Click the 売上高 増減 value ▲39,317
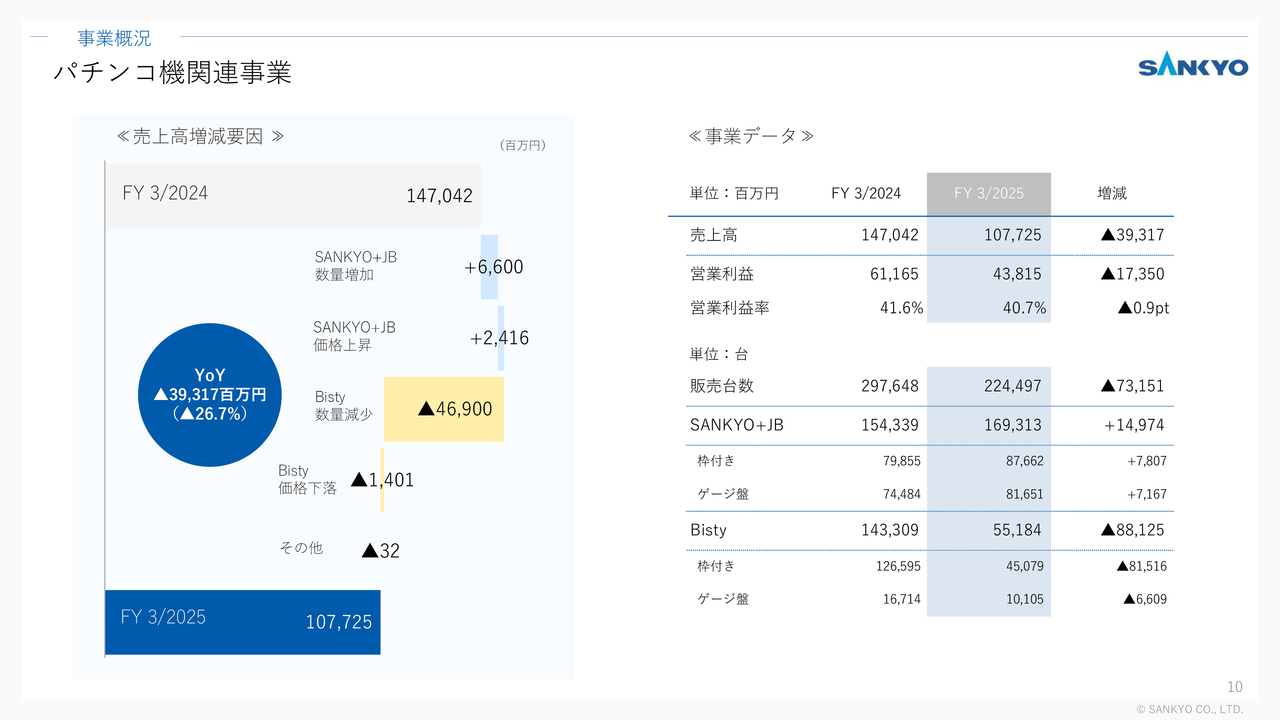Image resolution: width=1280 pixels, height=720 pixels. click(1132, 235)
